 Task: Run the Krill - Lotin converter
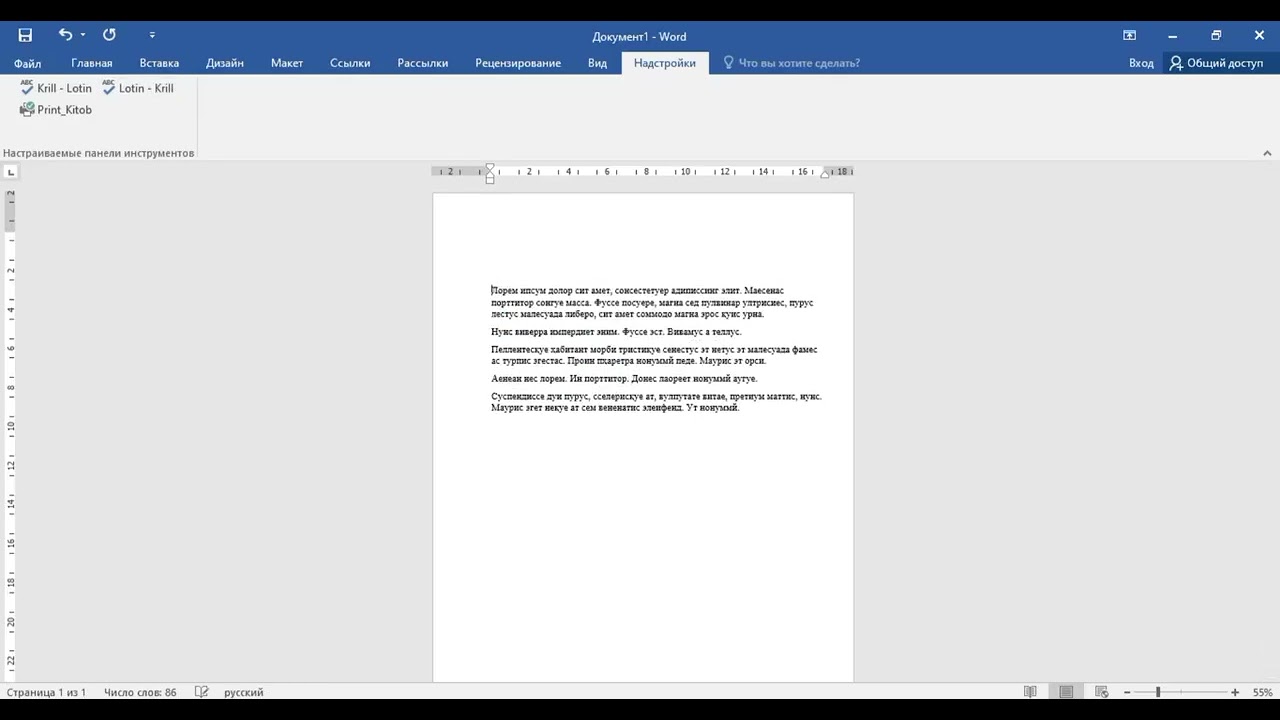pos(56,88)
